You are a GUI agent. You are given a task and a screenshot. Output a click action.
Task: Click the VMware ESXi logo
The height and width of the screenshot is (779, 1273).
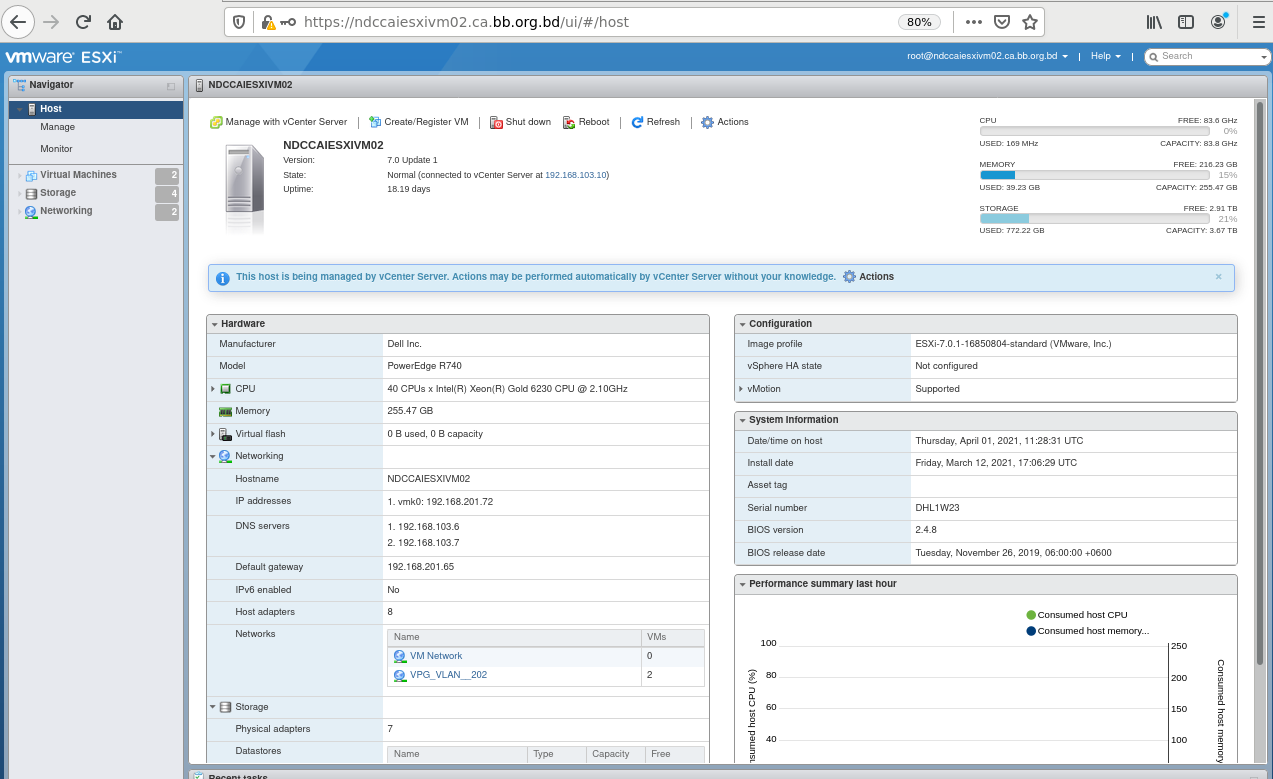[63, 57]
